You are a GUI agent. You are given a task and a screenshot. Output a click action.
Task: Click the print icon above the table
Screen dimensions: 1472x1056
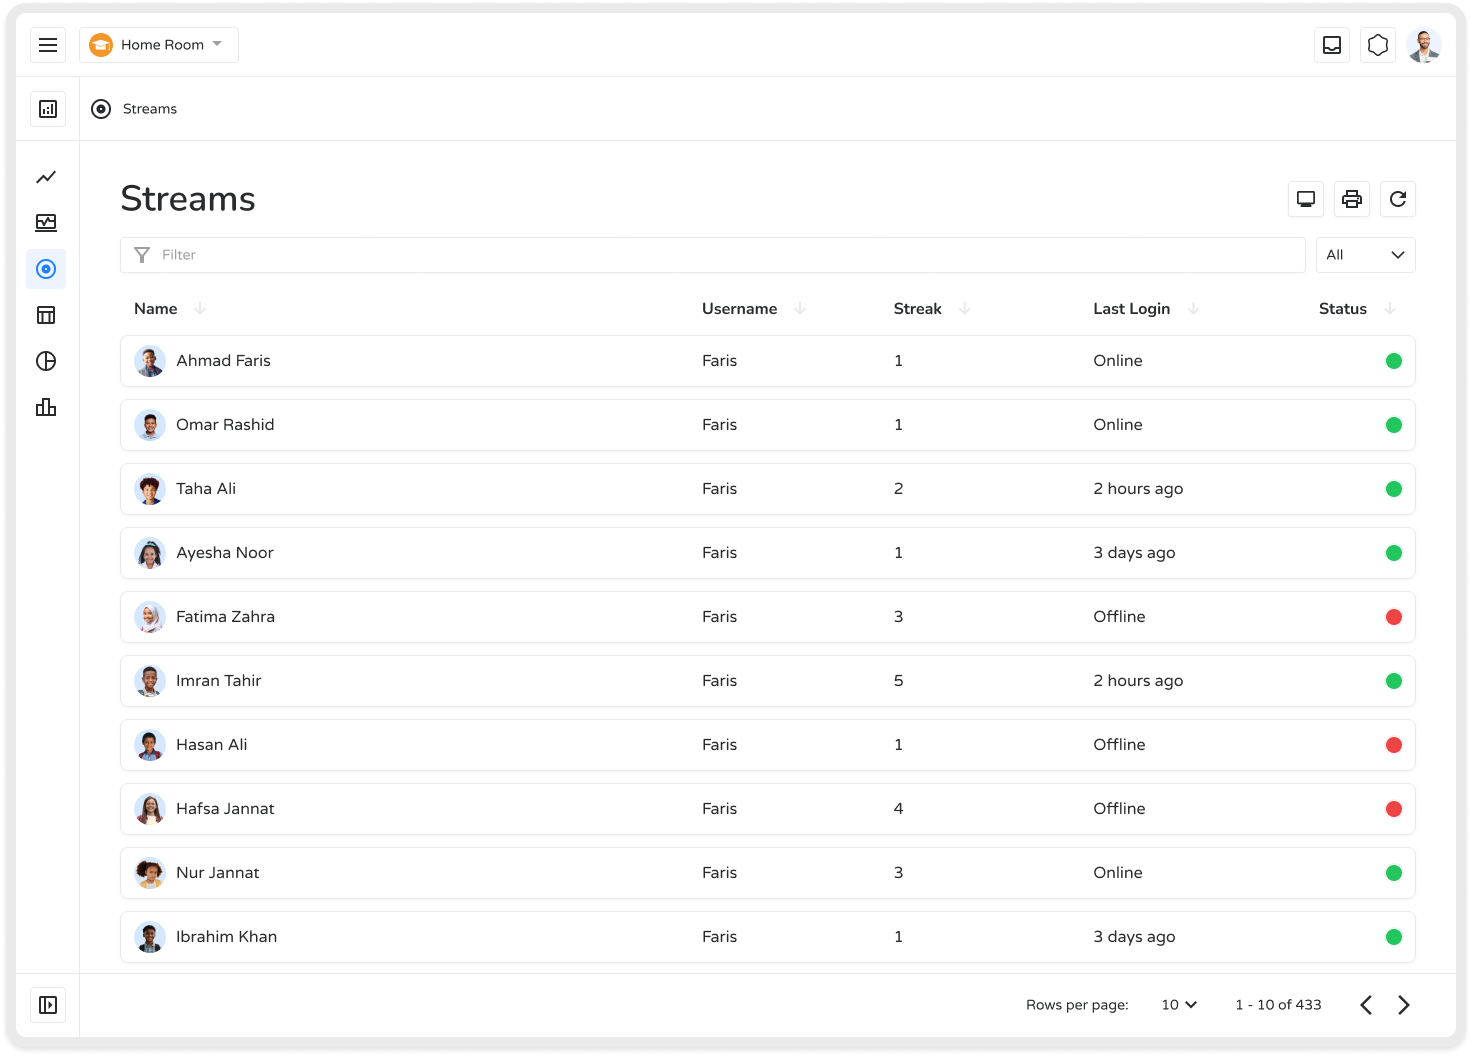1351,199
